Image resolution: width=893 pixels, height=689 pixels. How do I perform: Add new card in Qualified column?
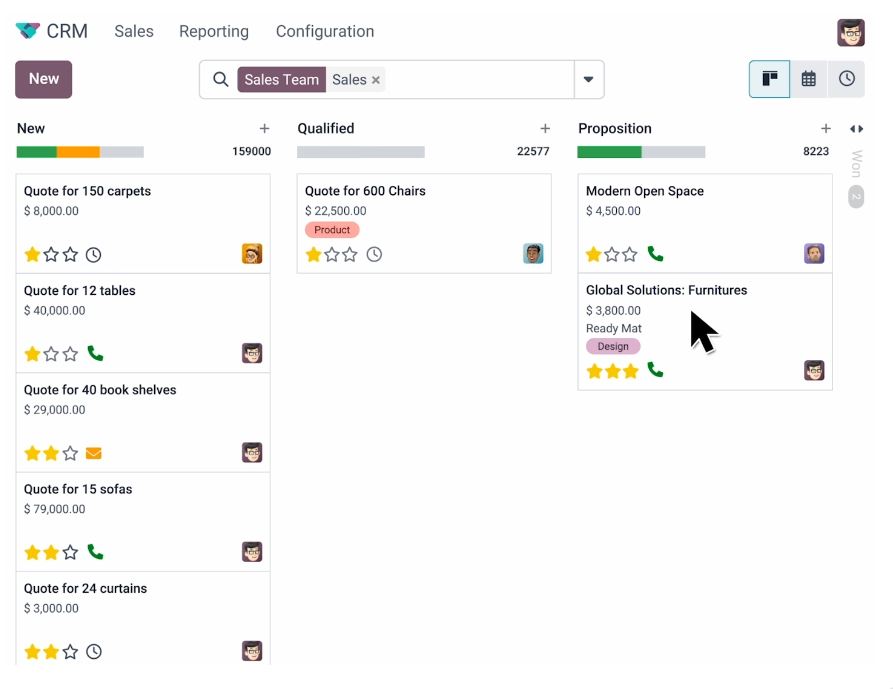545,129
